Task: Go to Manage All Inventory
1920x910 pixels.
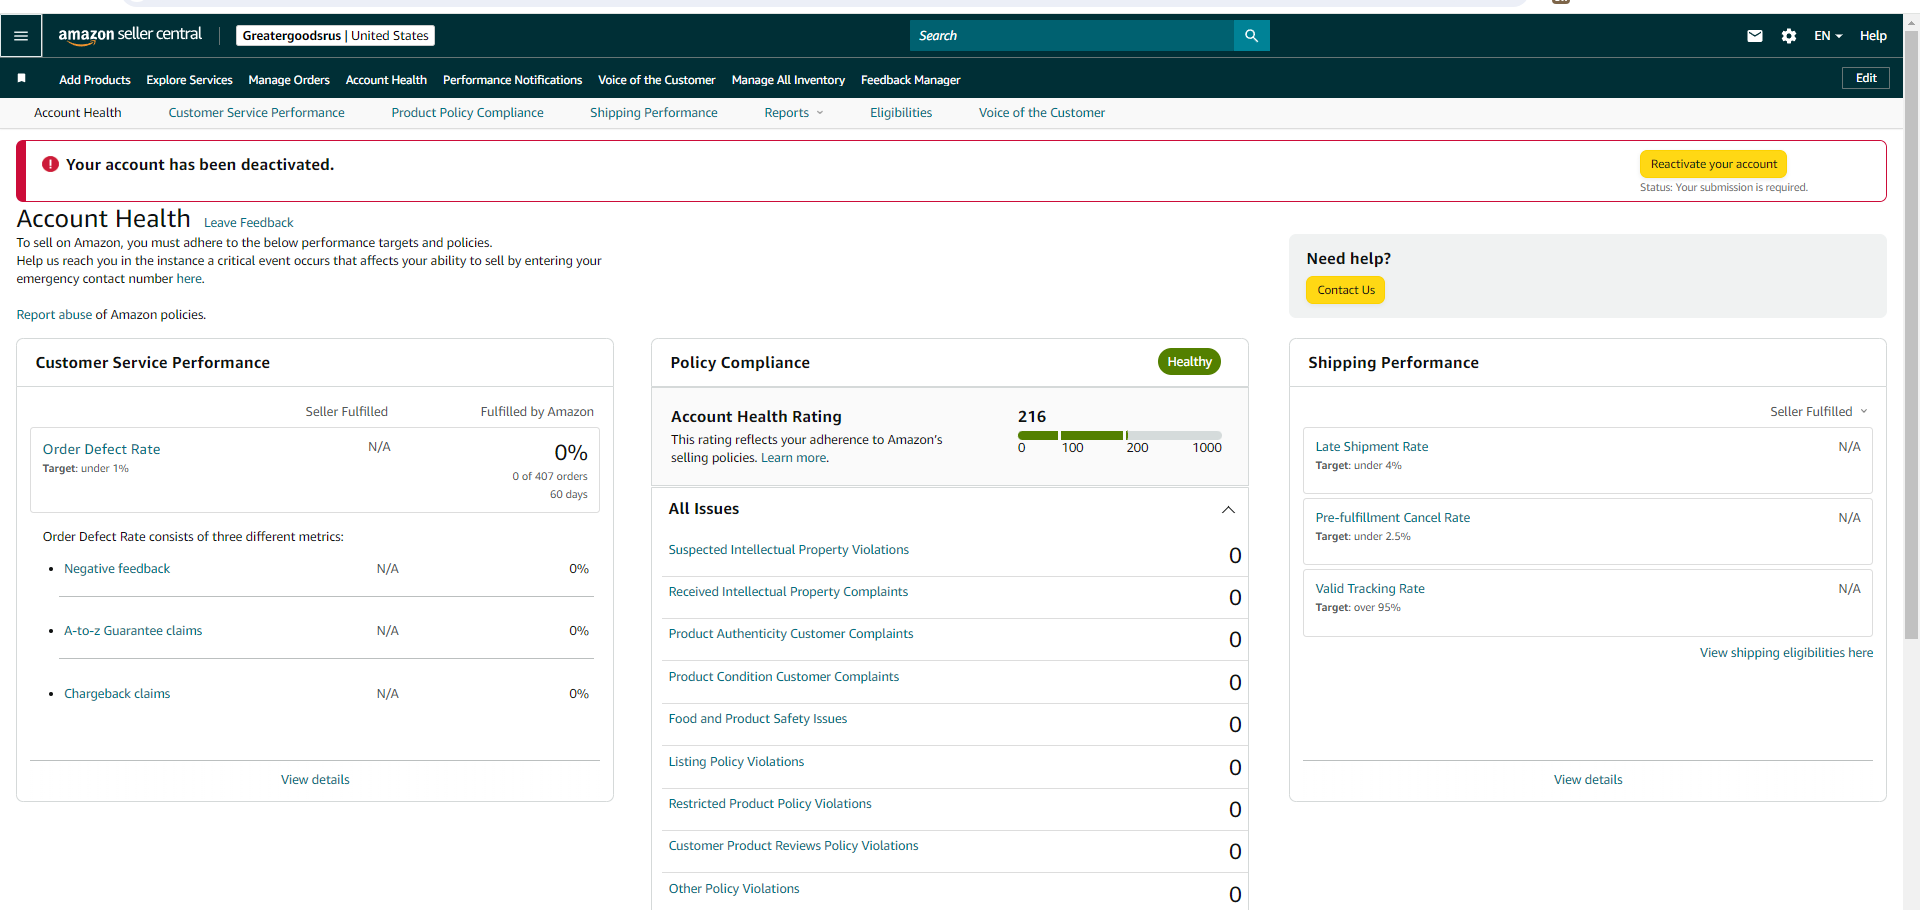Action: [x=788, y=80]
